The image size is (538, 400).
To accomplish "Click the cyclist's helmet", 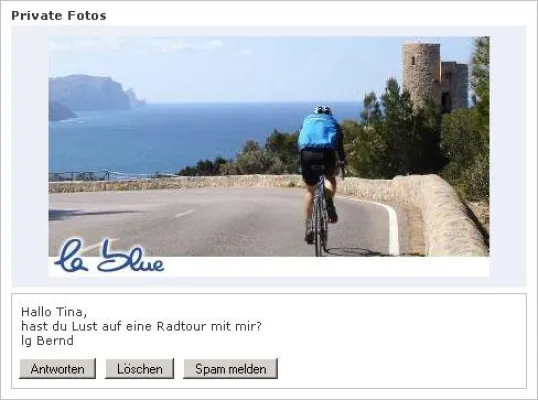I will tap(323, 110).
